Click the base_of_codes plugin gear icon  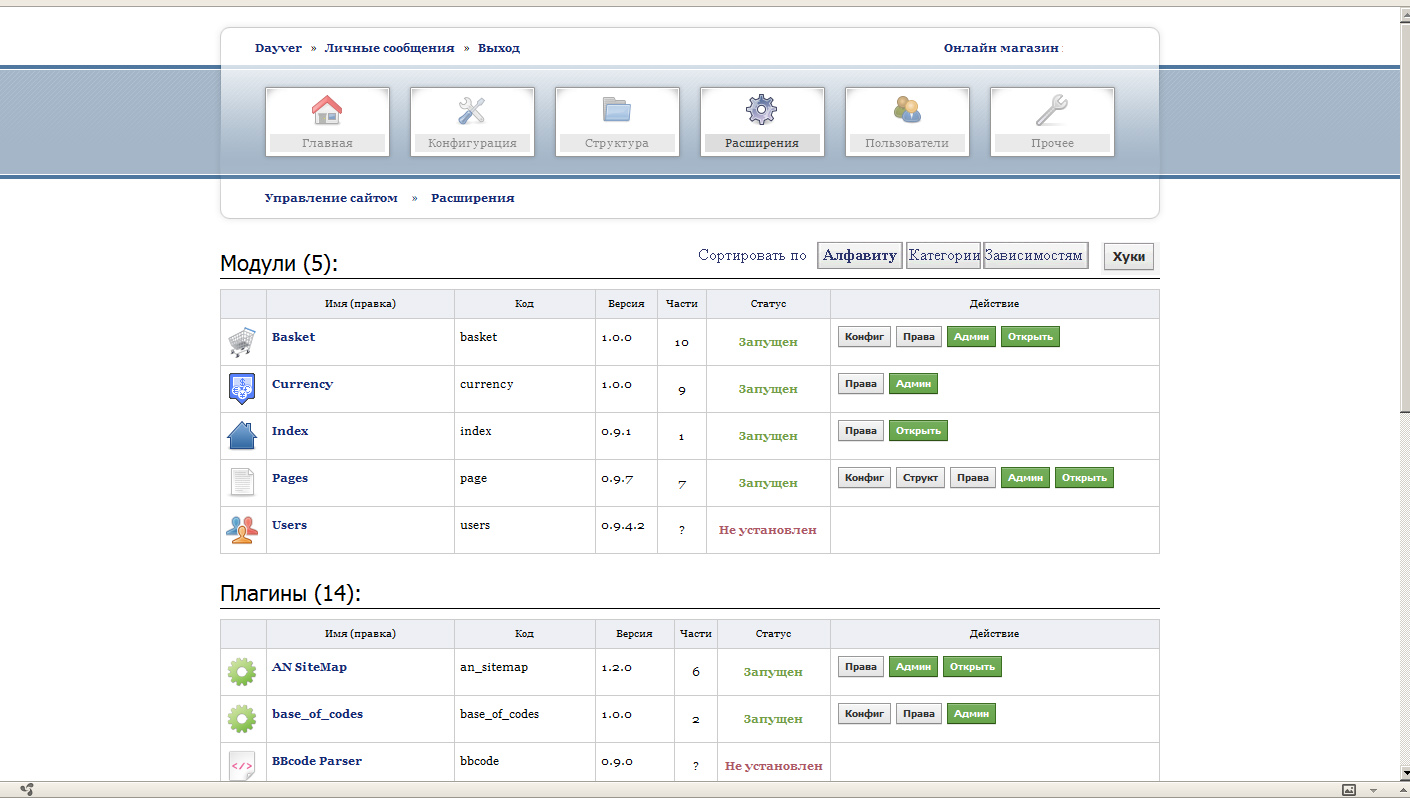click(x=242, y=719)
